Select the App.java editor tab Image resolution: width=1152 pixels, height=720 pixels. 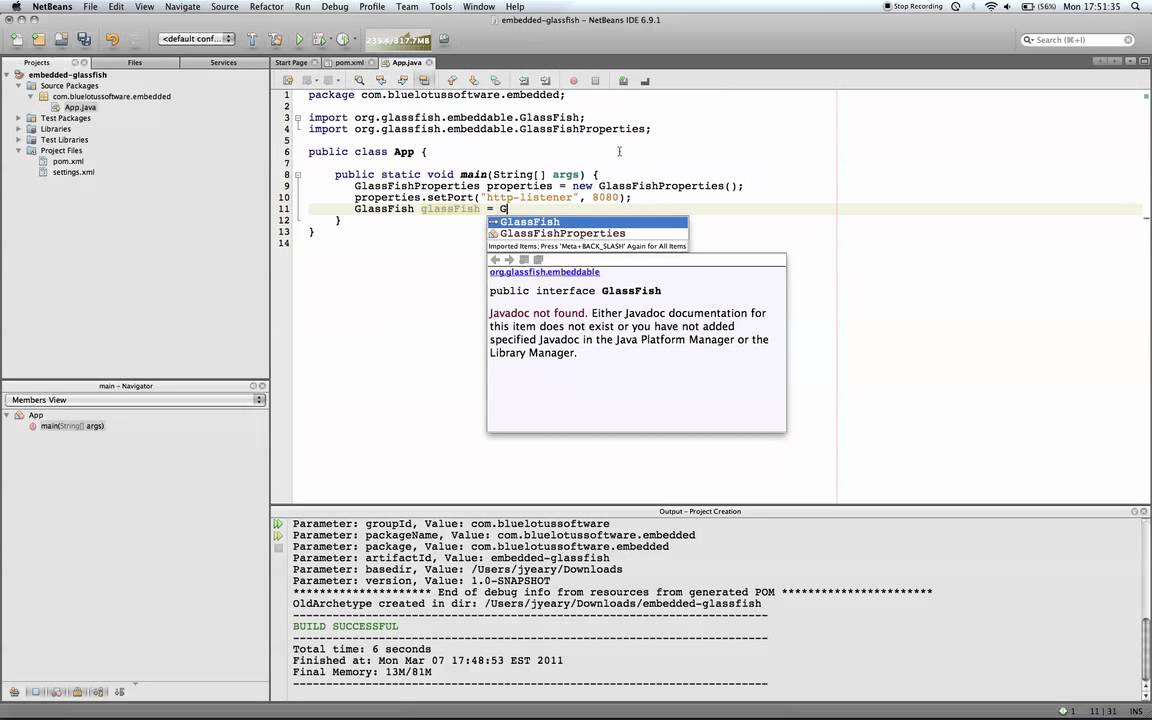click(x=406, y=62)
